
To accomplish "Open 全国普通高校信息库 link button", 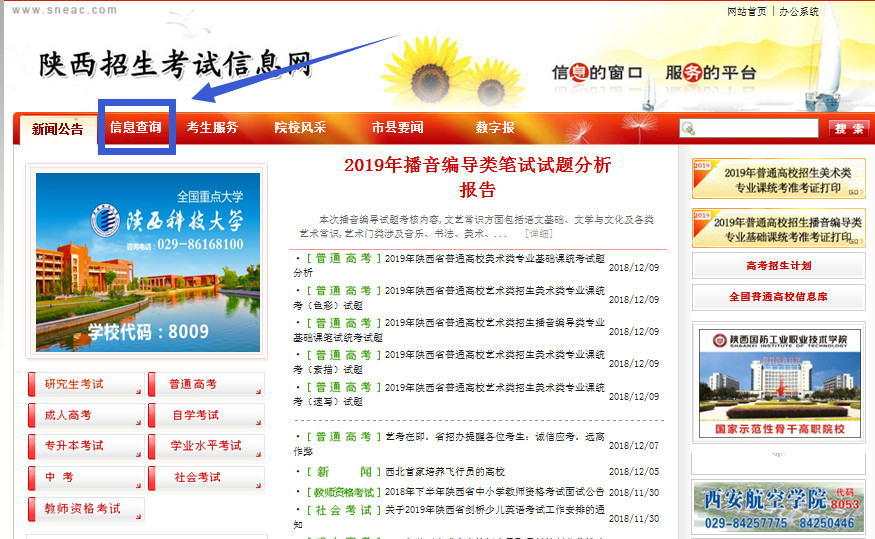I will [778, 298].
